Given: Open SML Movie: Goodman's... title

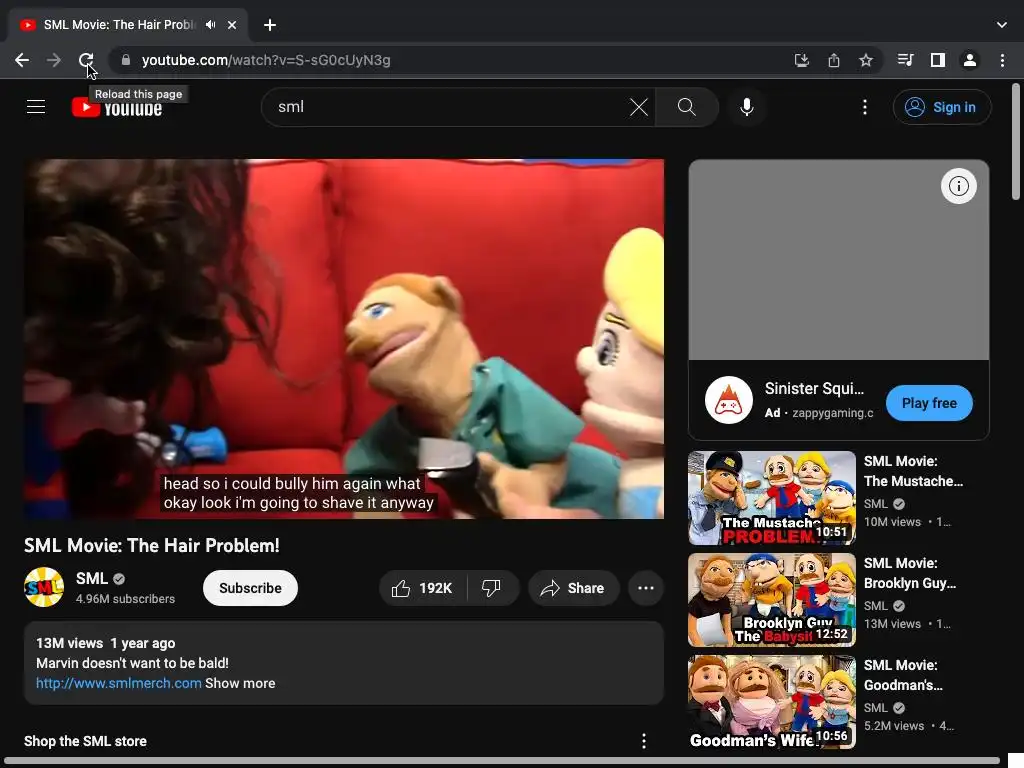Looking at the screenshot, I should click(x=903, y=675).
